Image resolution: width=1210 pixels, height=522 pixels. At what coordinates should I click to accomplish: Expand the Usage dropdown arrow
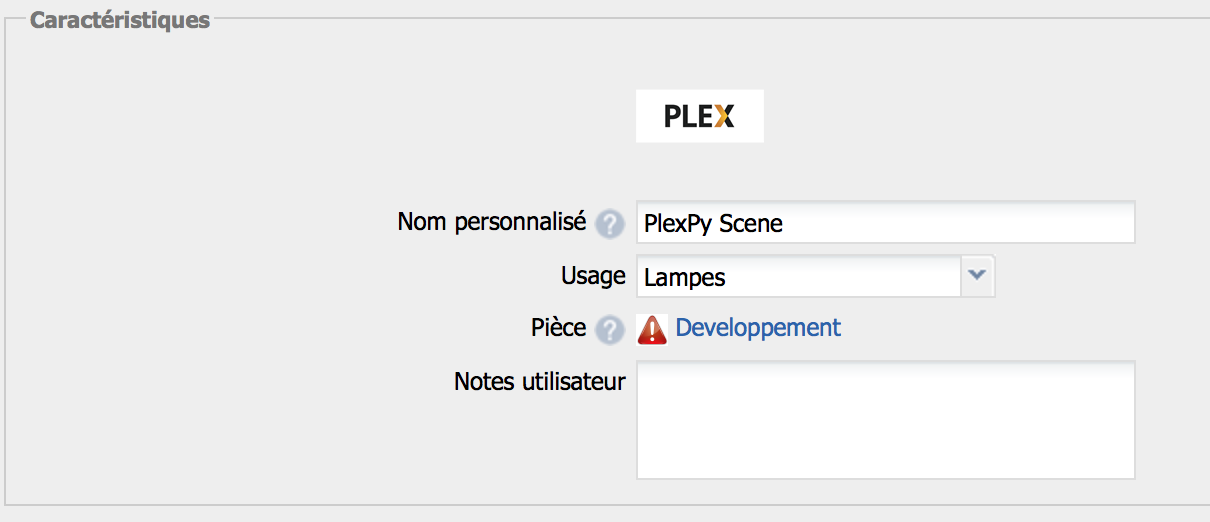click(x=978, y=275)
